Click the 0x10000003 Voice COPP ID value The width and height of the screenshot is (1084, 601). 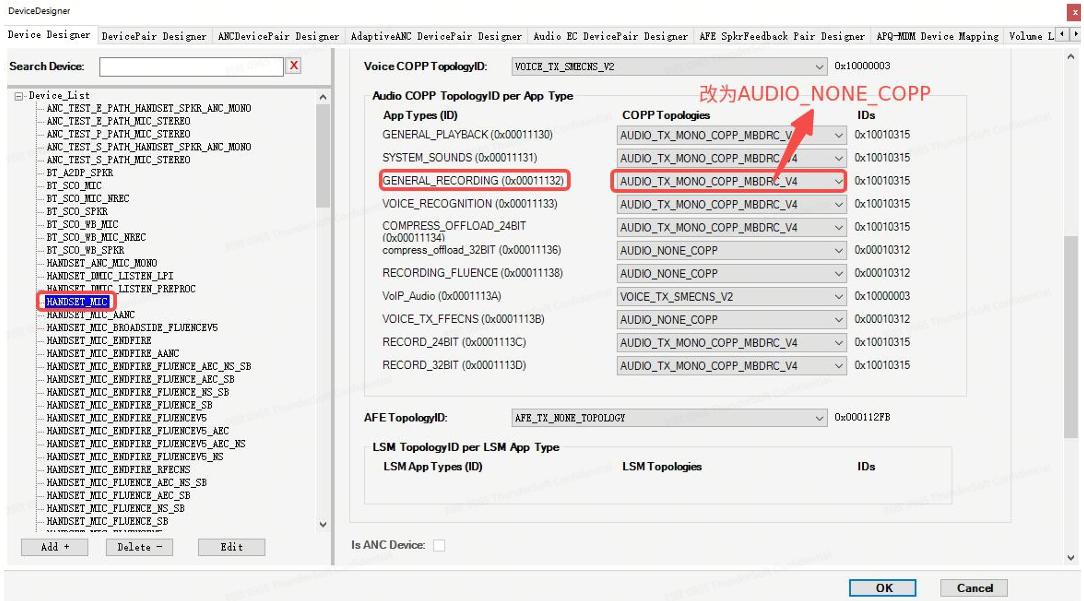pos(862,66)
